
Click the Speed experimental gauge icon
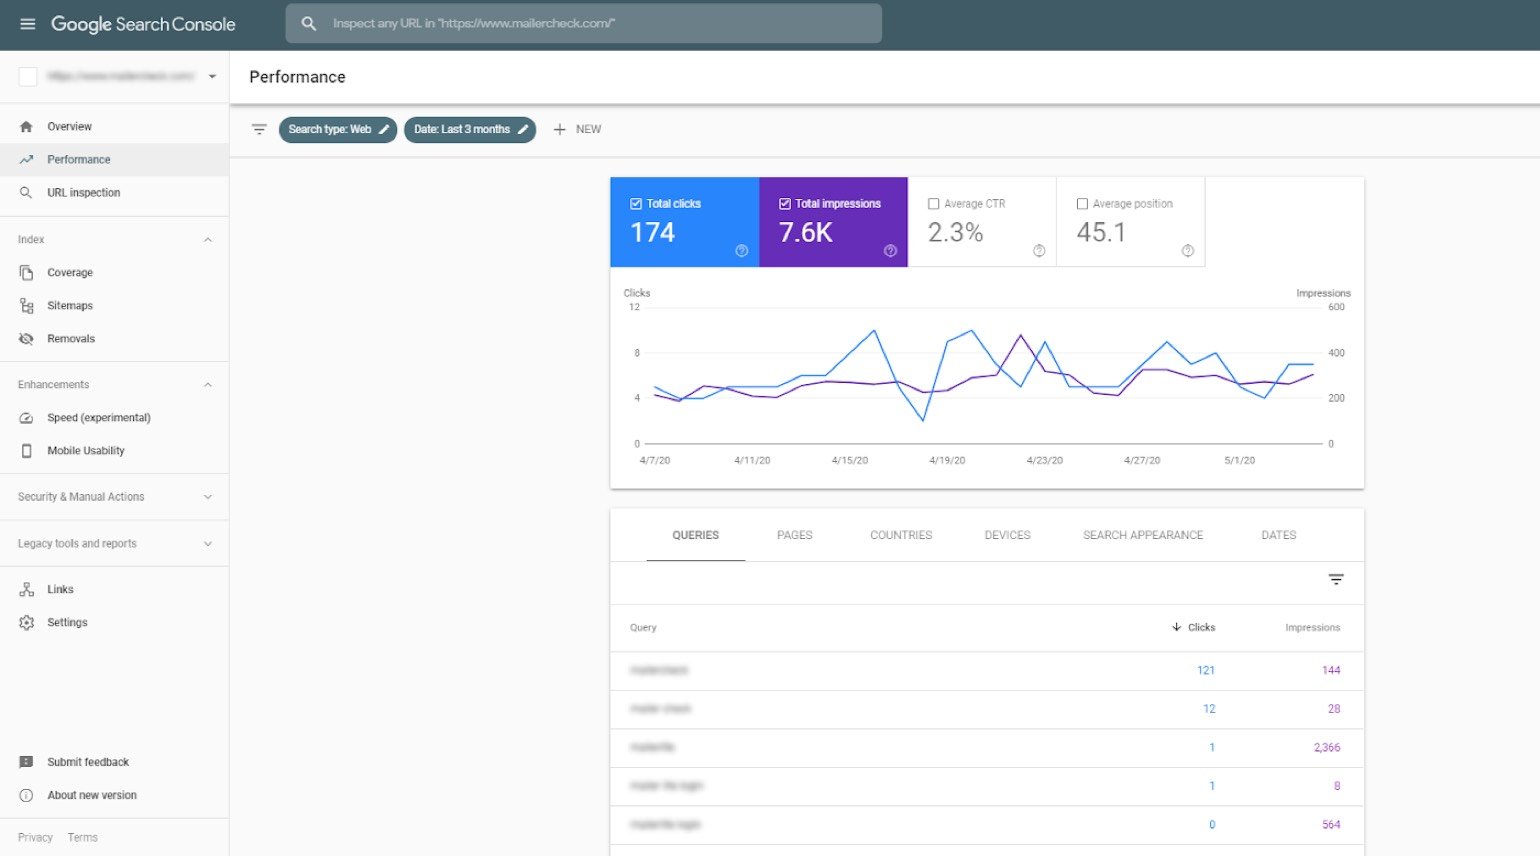click(26, 418)
